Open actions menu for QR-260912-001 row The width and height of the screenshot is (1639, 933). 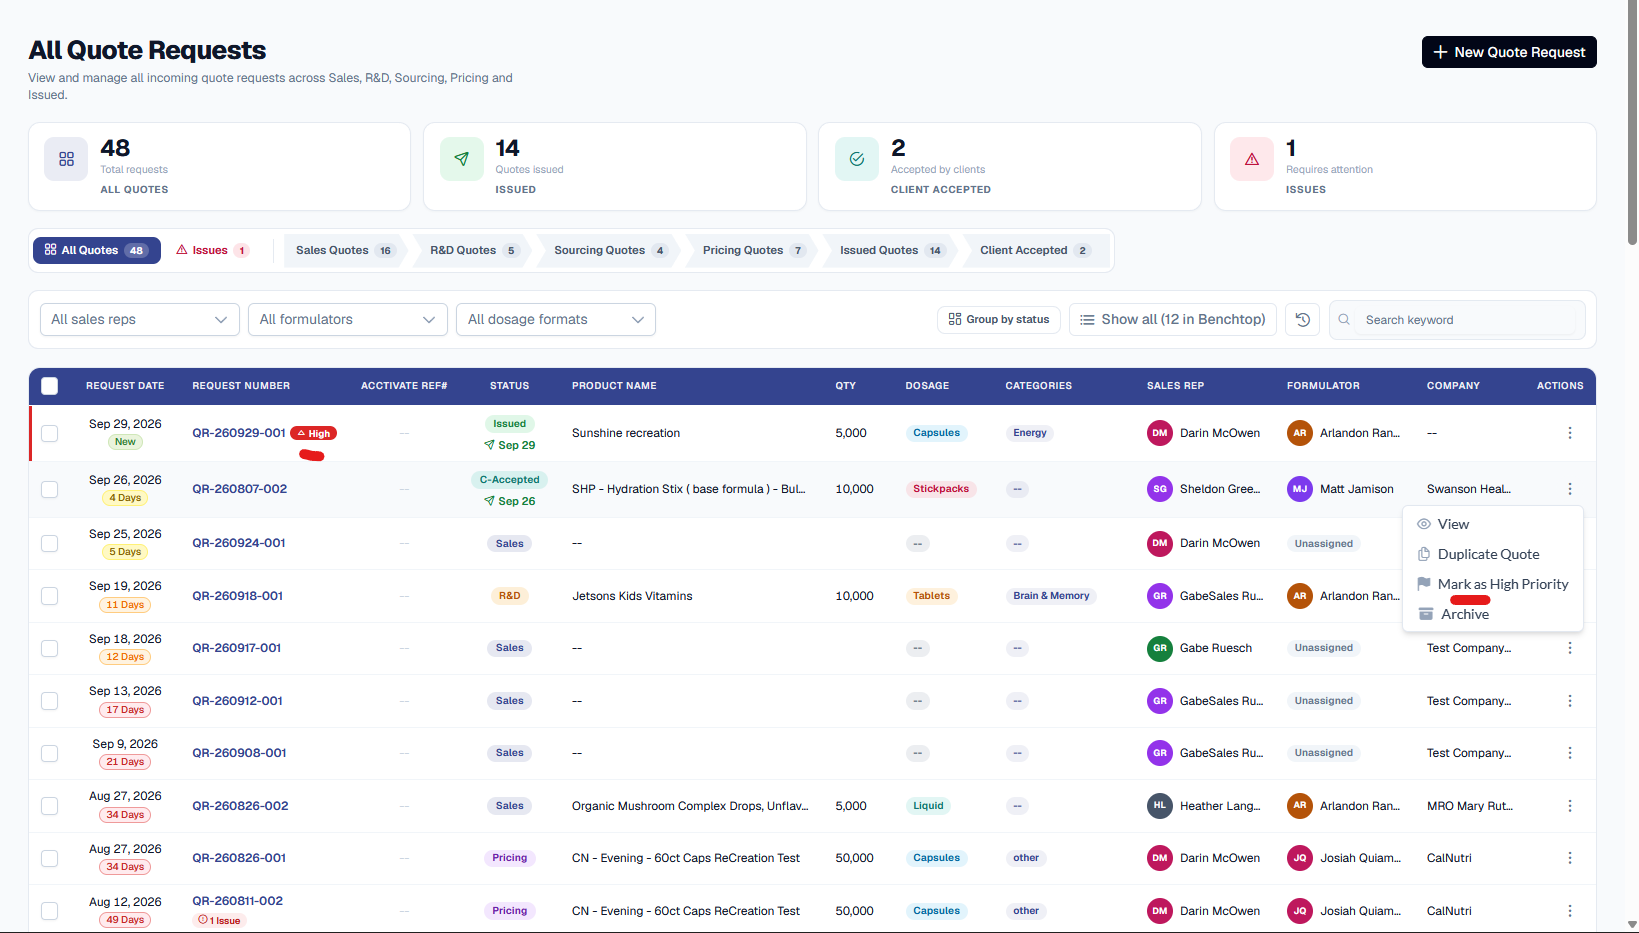1569,701
